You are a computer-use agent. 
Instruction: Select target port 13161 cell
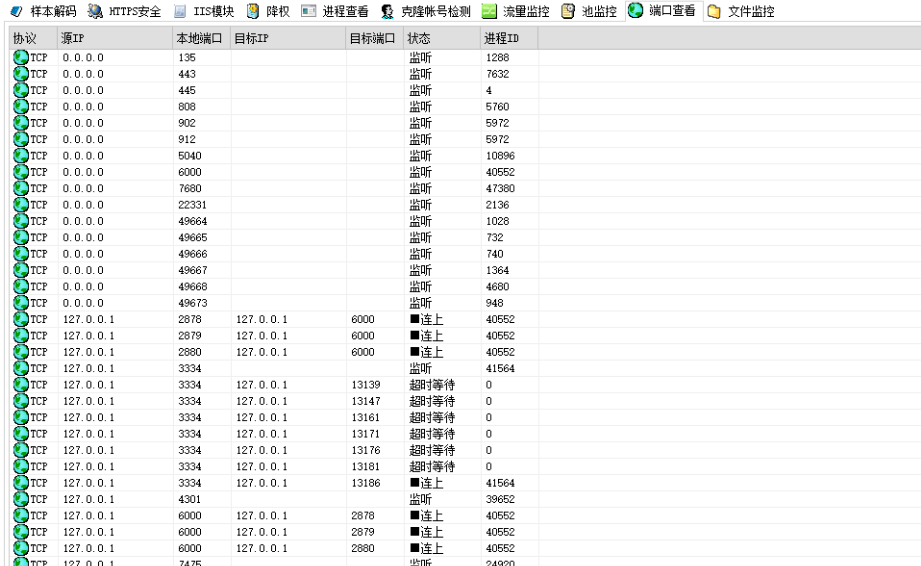tap(366, 417)
